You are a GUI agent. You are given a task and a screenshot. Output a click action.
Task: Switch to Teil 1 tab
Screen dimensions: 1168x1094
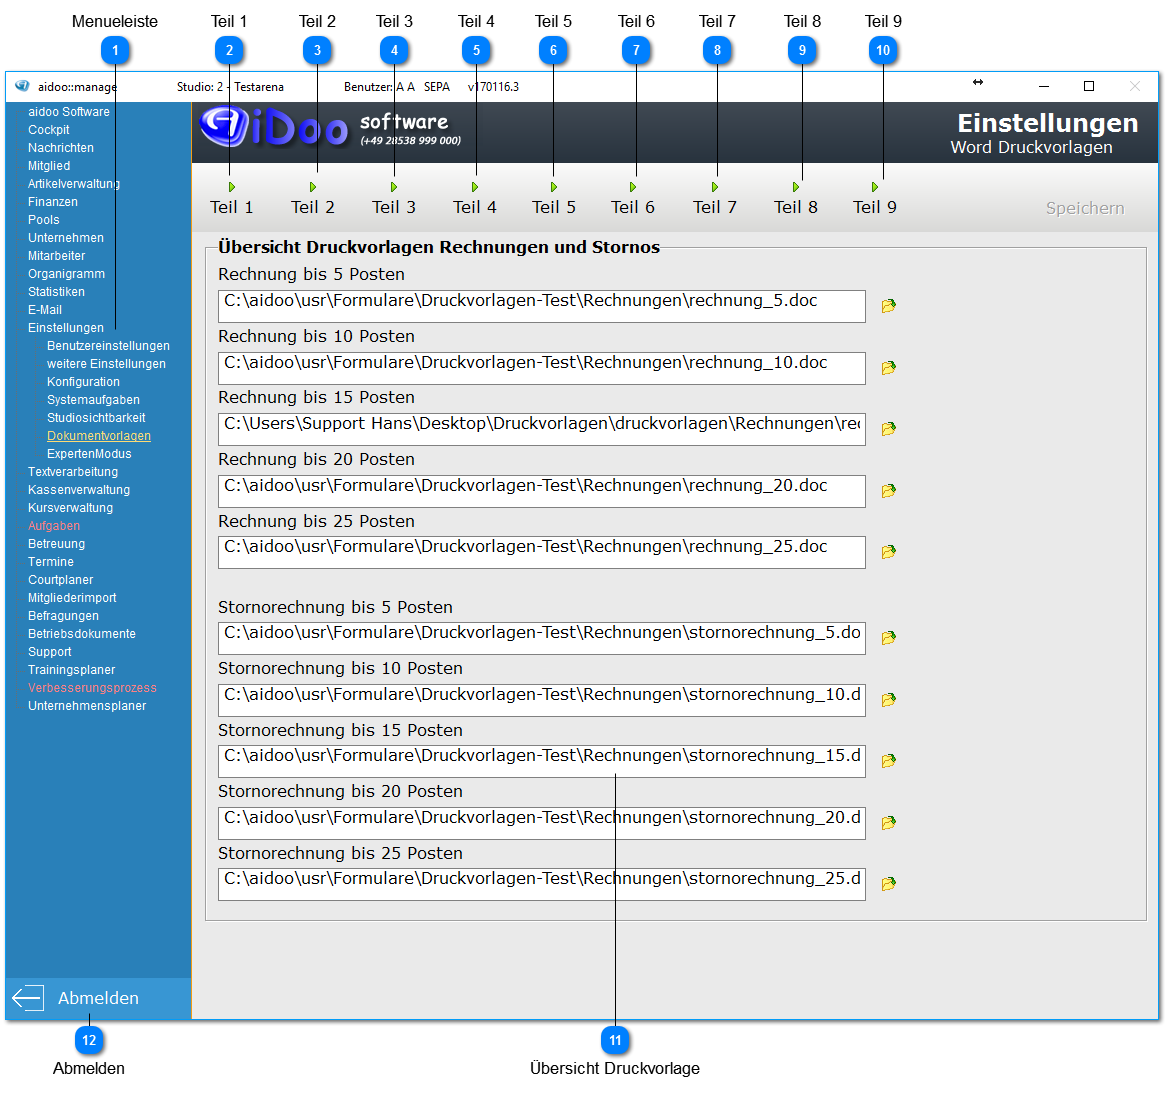(x=232, y=200)
